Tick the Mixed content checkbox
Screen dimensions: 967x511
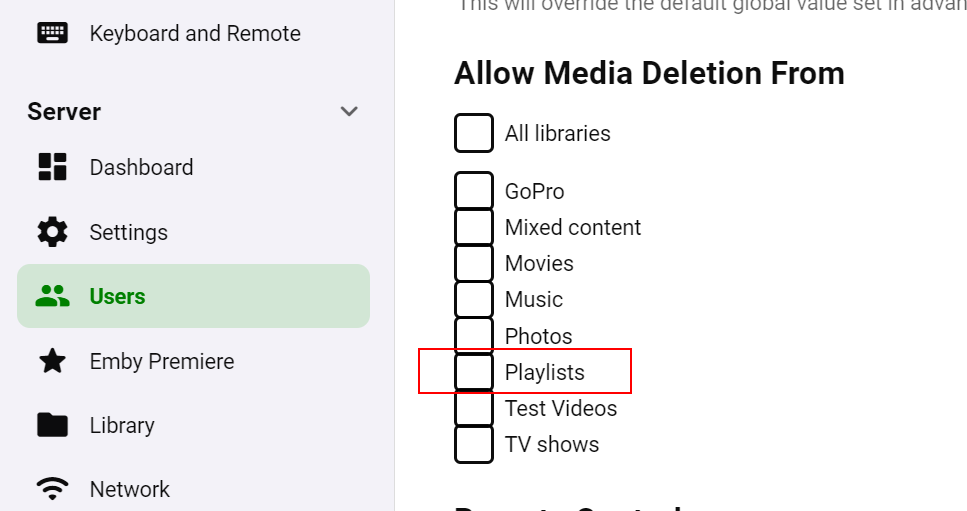pyautogui.click(x=474, y=227)
